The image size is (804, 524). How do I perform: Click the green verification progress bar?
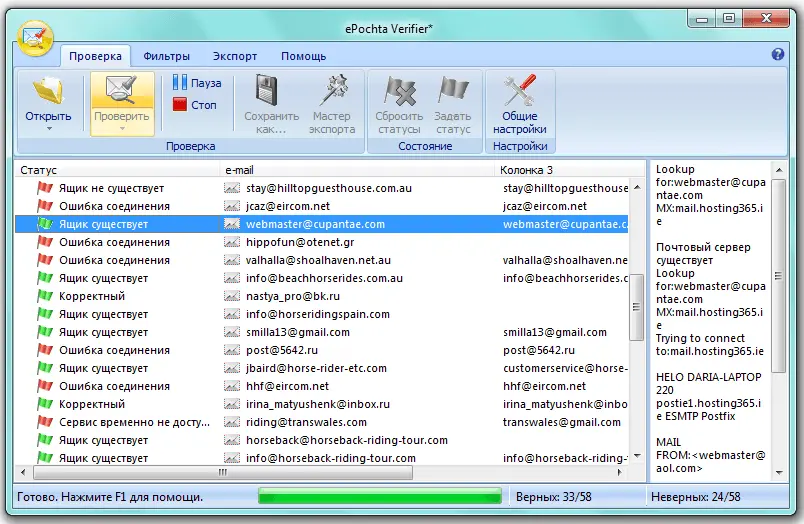tap(380, 496)
